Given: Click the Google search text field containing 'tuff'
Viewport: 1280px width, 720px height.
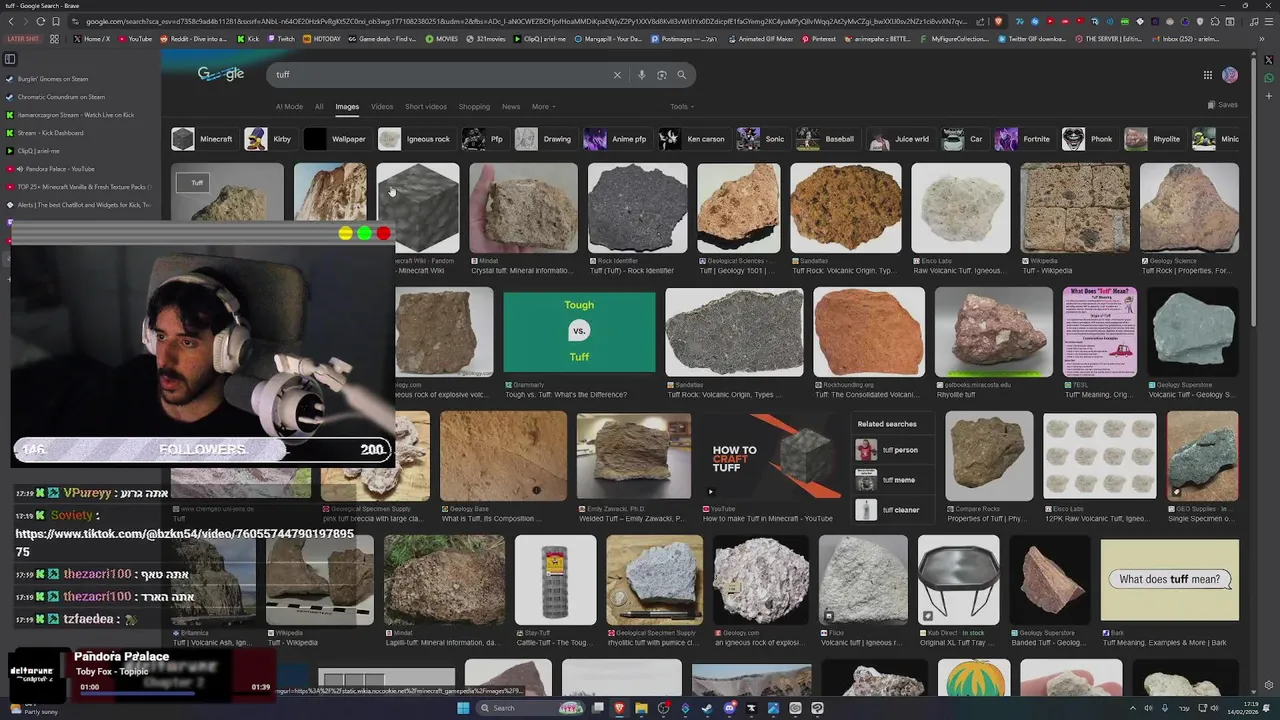Looking at the screenshot, I should [x=440, y=75].
